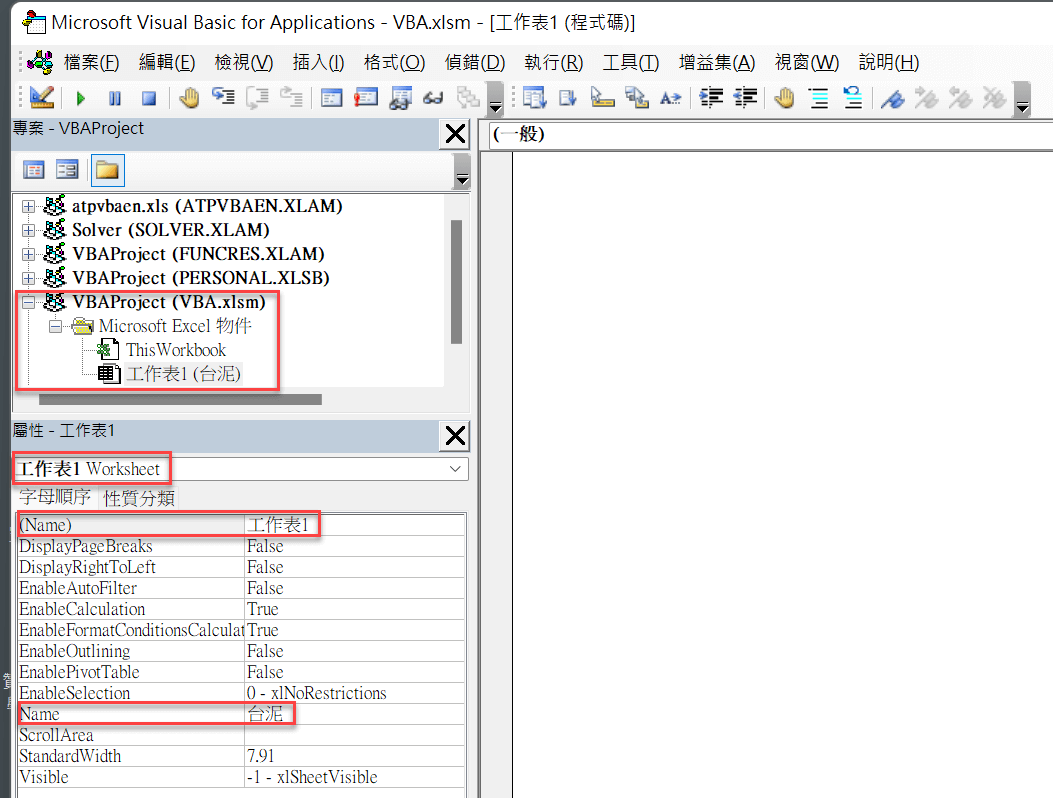Expand atpvbaen.xls (ATPVBAEN.XLAM) project node
Screen dimensions: 1053x798
tap(28, 206)
